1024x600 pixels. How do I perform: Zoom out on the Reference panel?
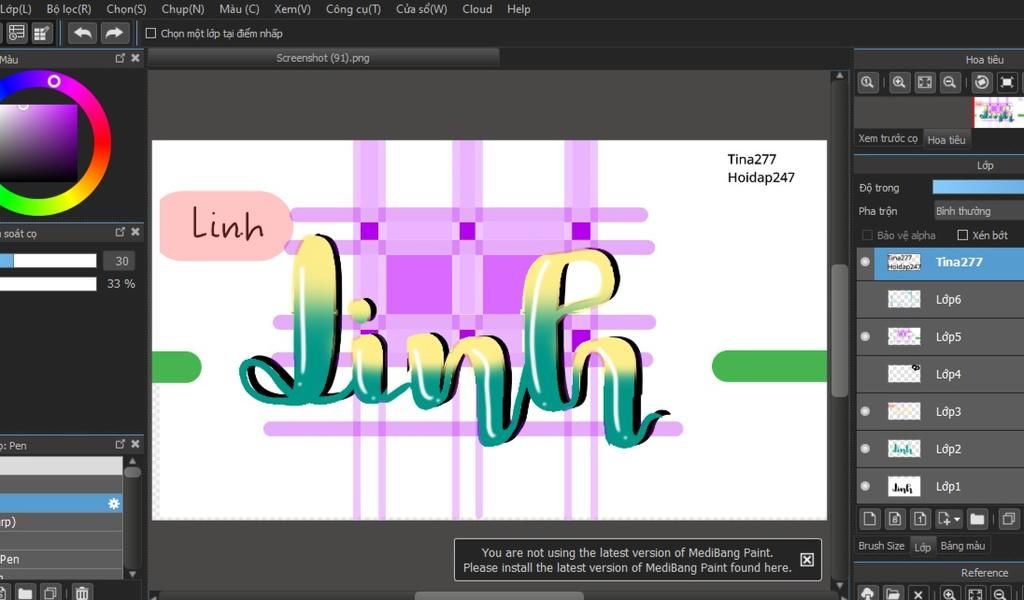point(1000,593)
